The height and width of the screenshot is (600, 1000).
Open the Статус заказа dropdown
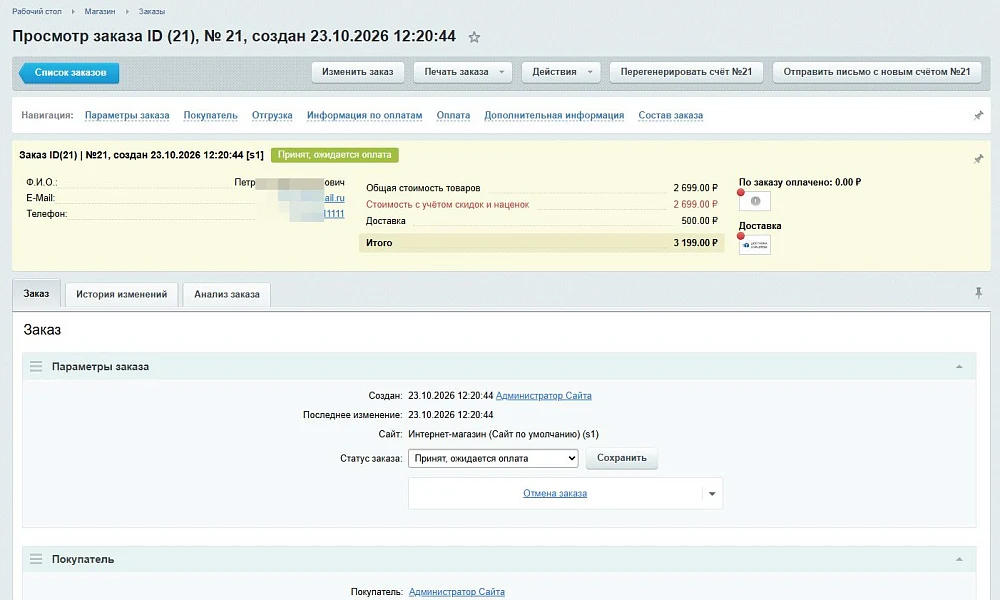[x=493, y=458]
